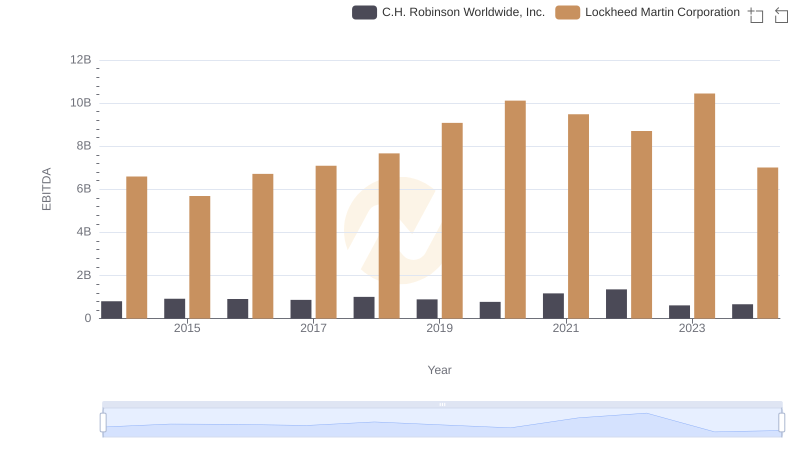Select the 2019 Lockheed Martin bar
Image resolution: width=800 pixels, height=461 pixels.
click(452, 221)
